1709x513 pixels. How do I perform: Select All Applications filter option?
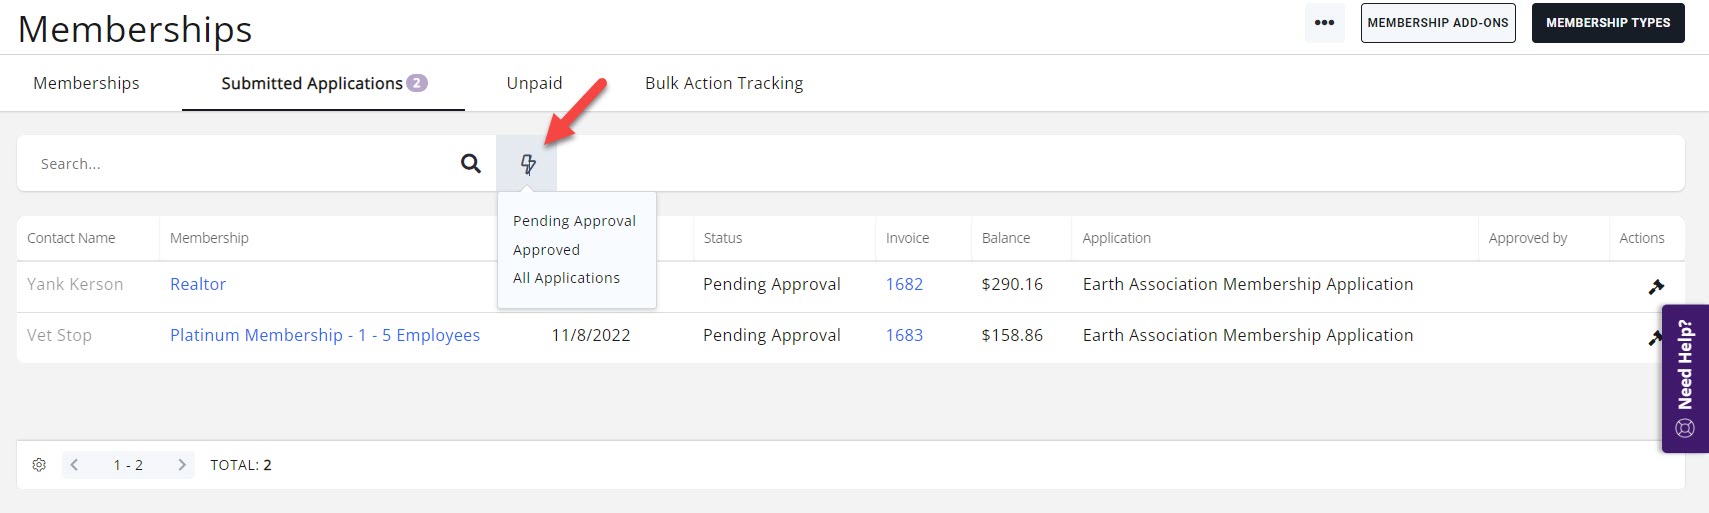coord(566,278)
